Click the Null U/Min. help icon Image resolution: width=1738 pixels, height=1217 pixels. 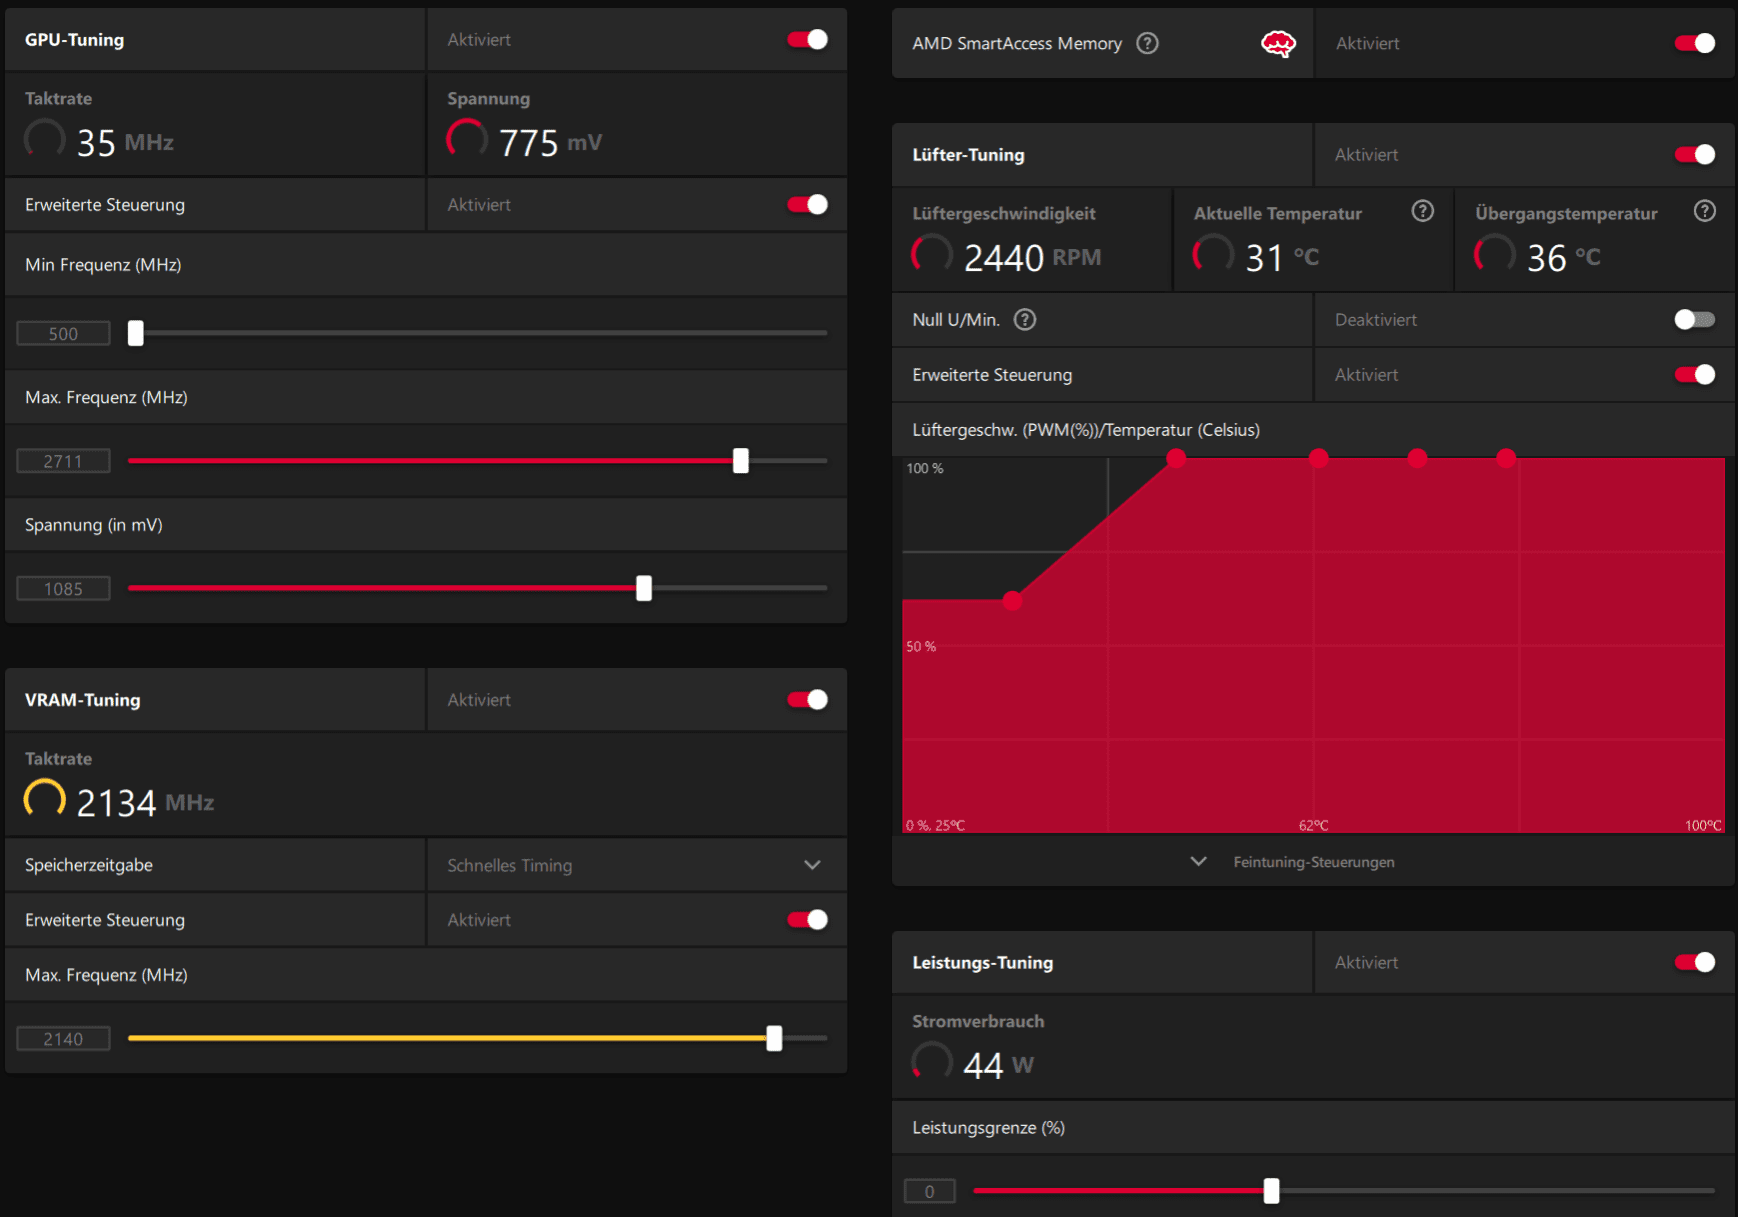click(x=1025, y=319)
